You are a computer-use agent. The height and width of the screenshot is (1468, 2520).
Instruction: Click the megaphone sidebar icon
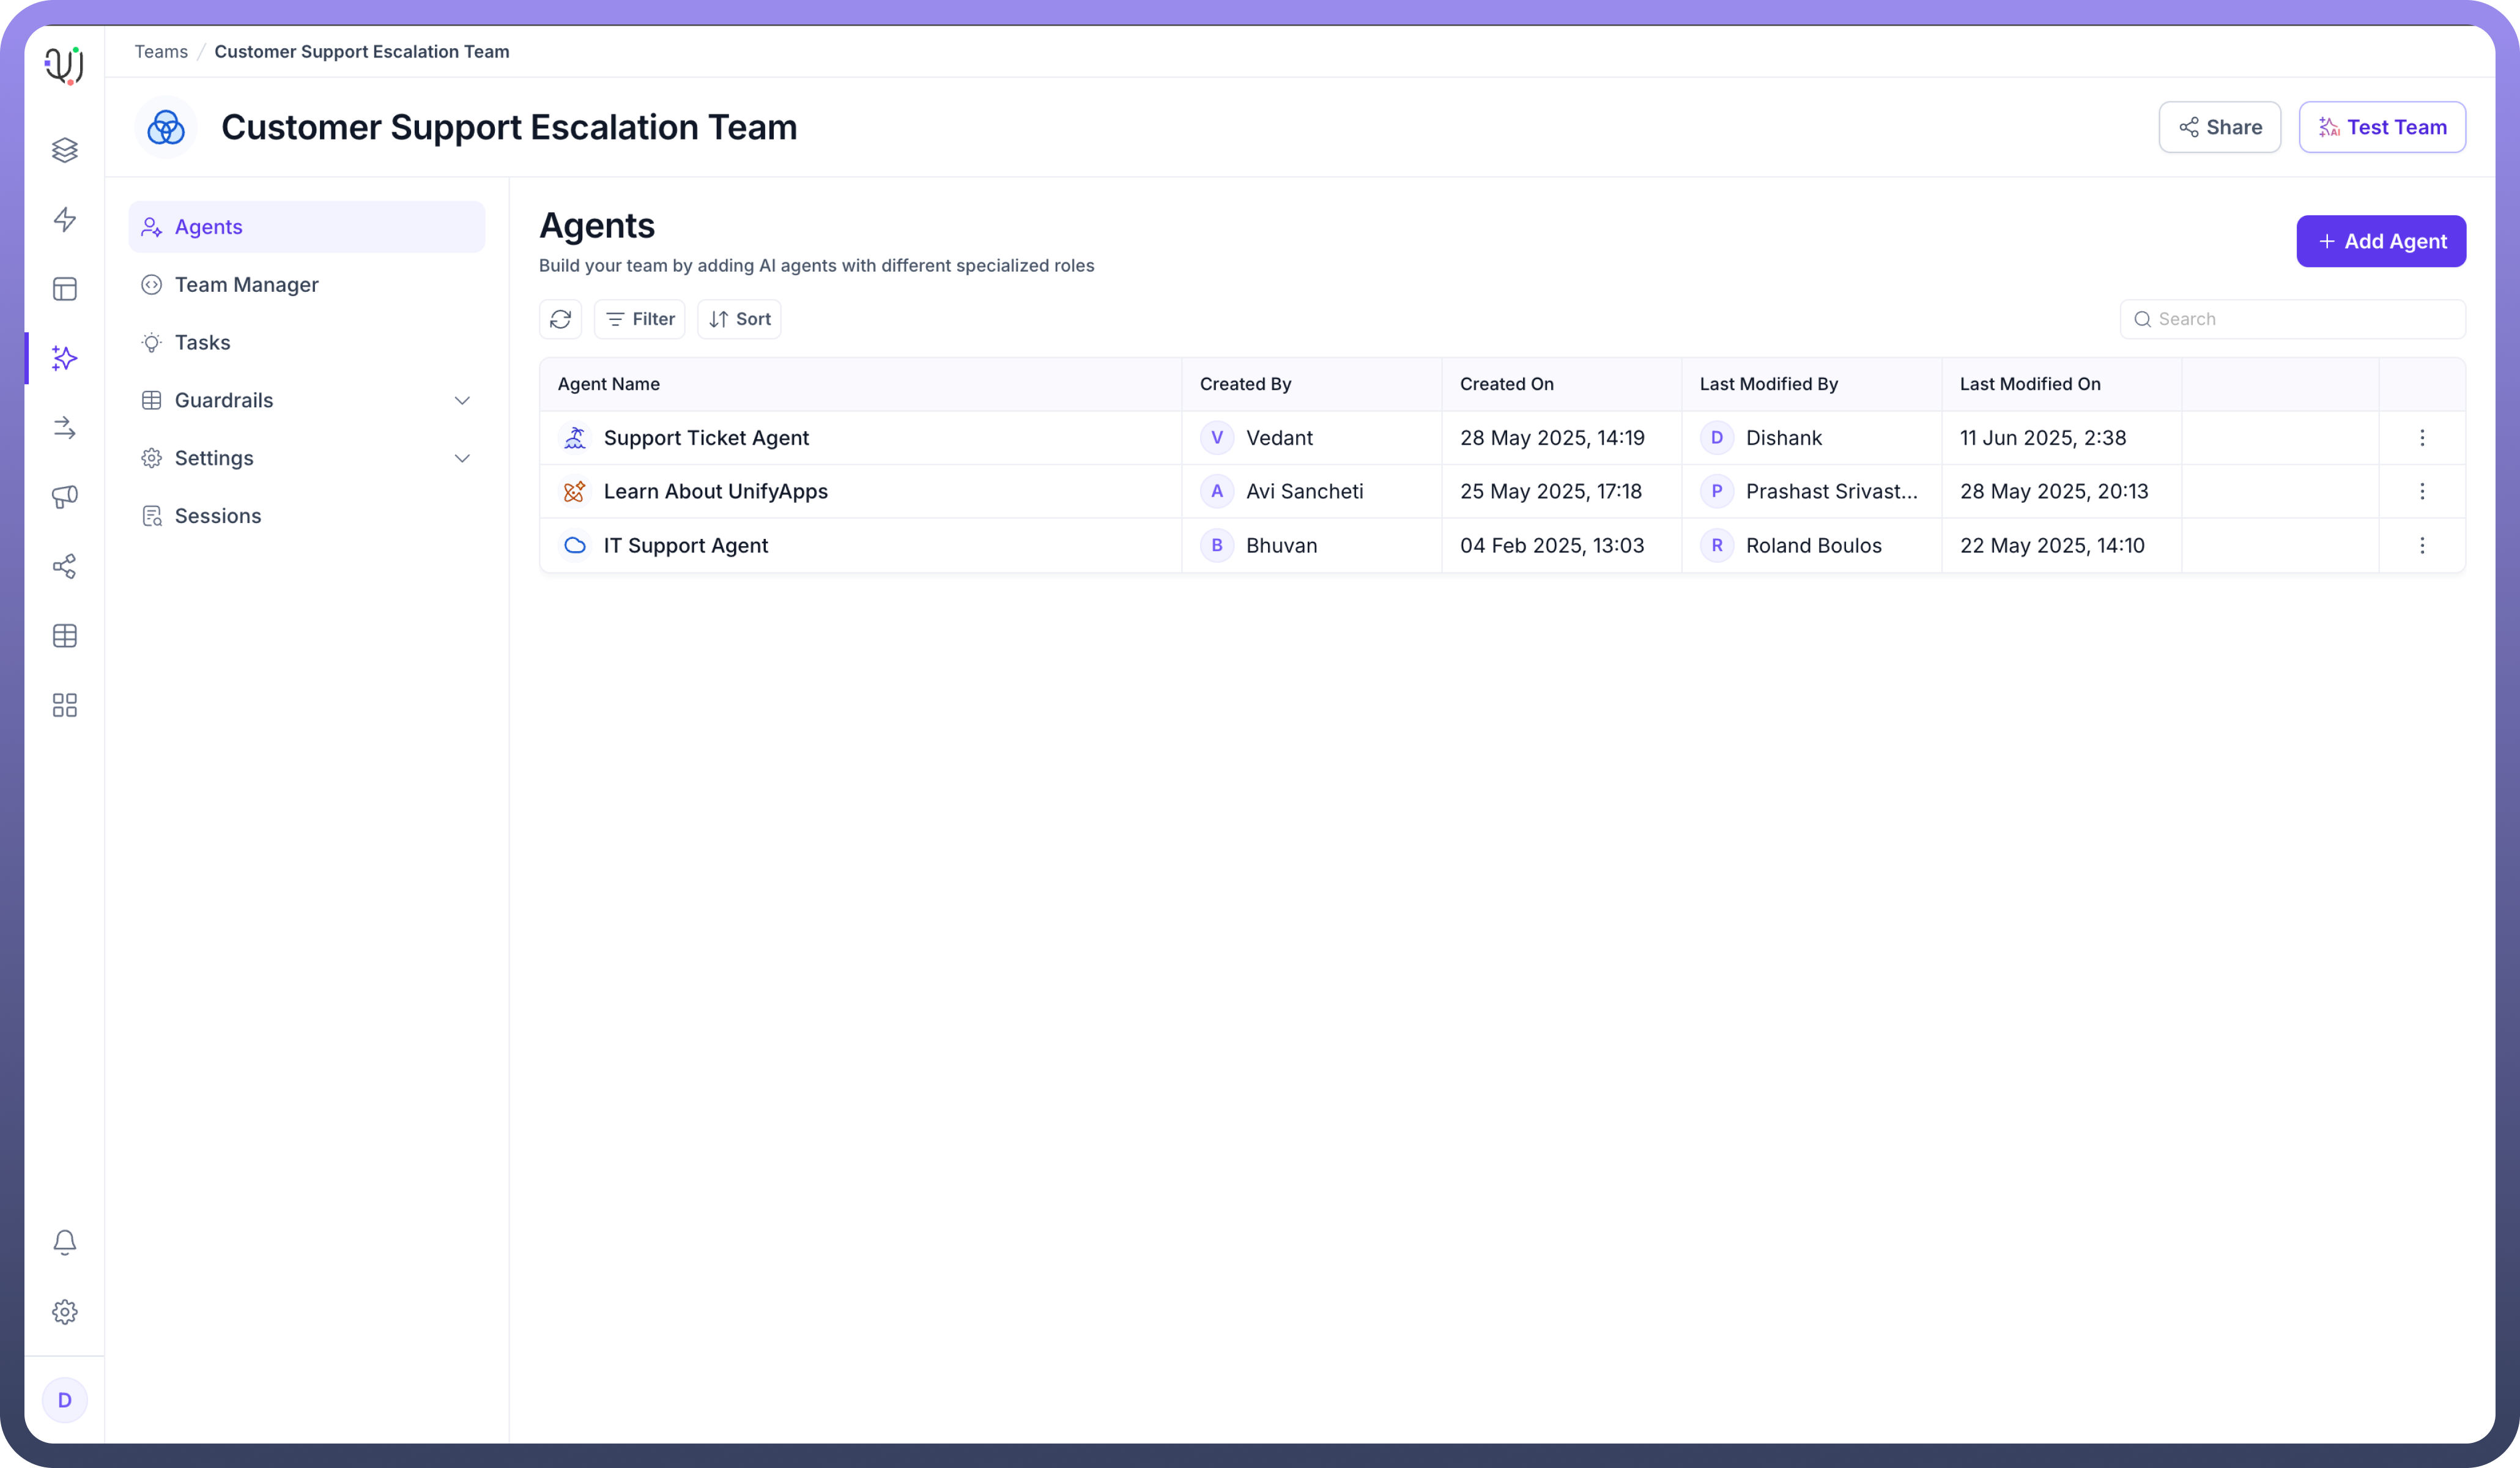click(65, 497)
